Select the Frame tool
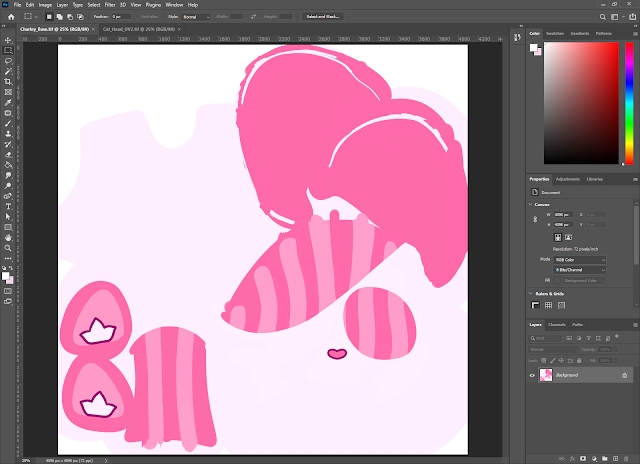 8,92
